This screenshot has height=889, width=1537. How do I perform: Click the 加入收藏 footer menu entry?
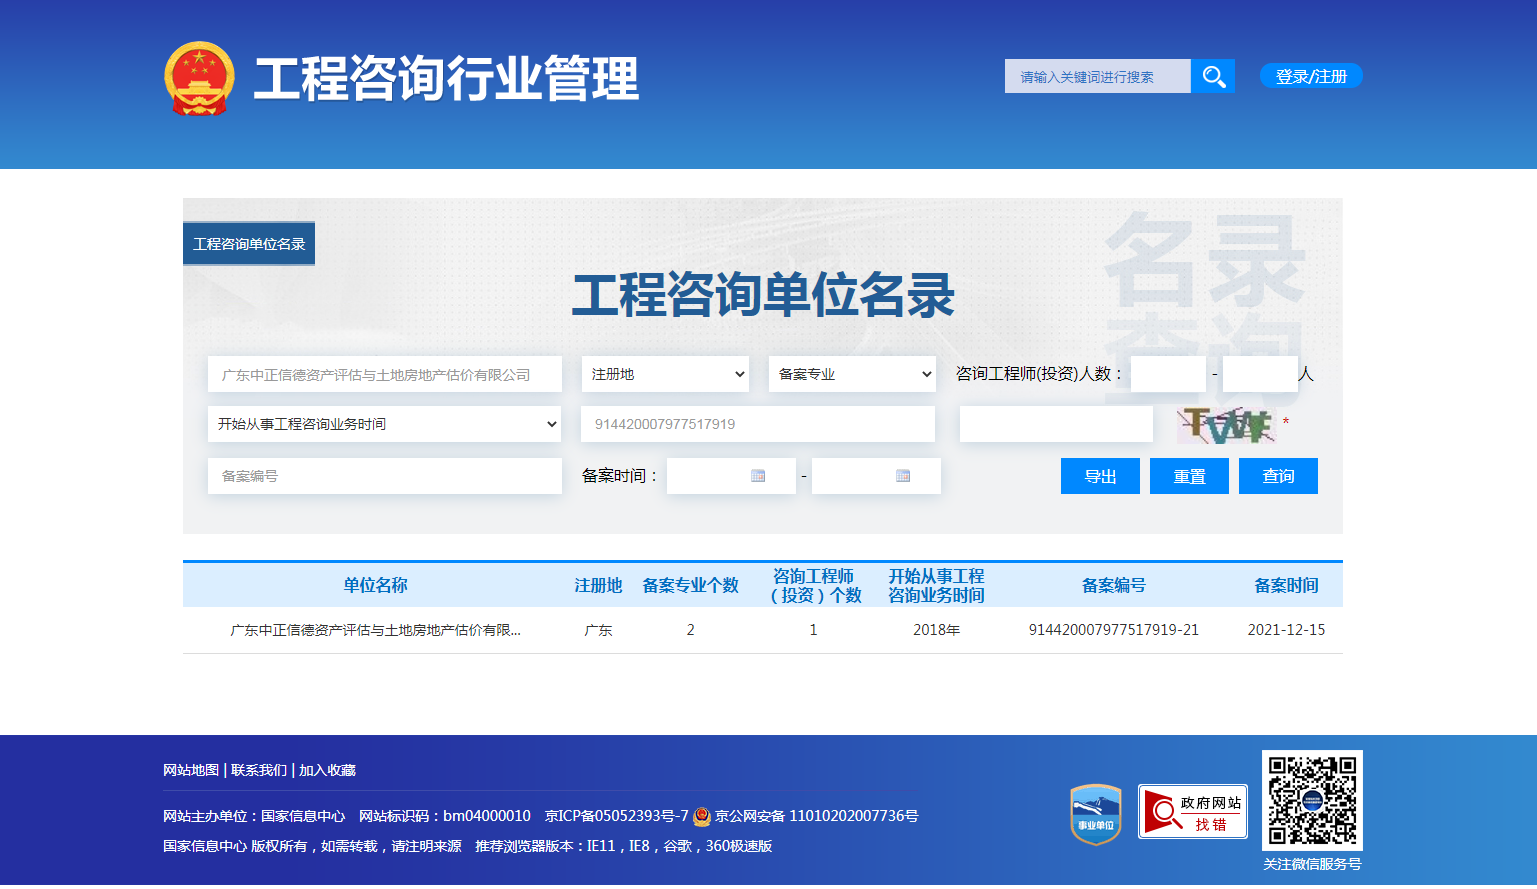329,770
